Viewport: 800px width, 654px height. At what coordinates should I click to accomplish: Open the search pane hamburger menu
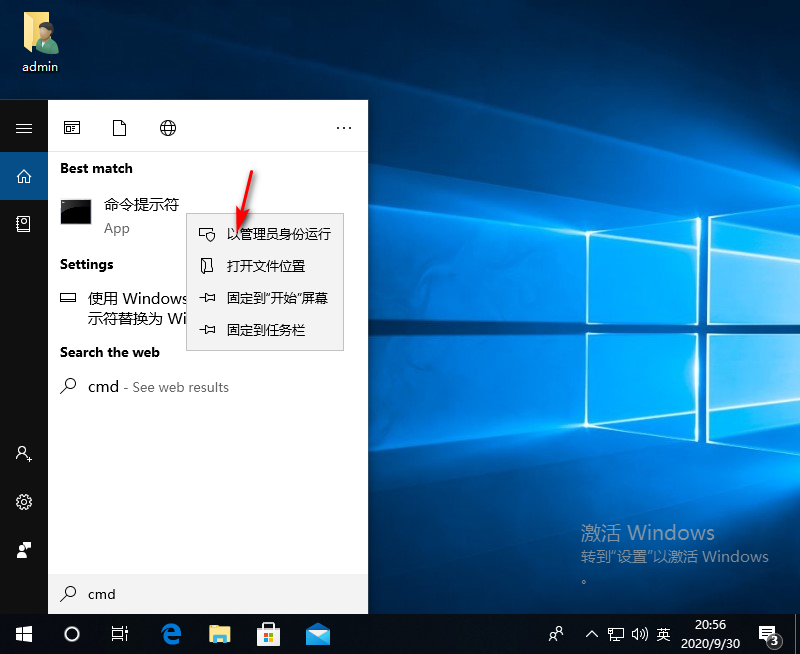click(25, 128)
